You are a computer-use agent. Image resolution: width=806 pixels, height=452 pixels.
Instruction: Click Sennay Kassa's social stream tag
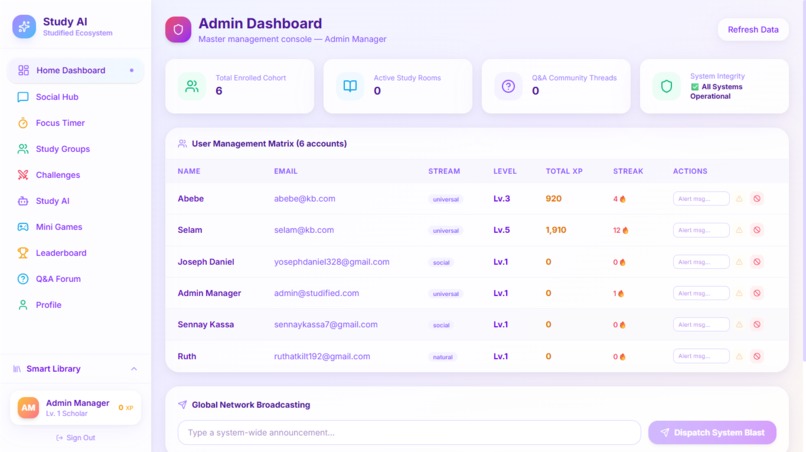pos(441,325)
